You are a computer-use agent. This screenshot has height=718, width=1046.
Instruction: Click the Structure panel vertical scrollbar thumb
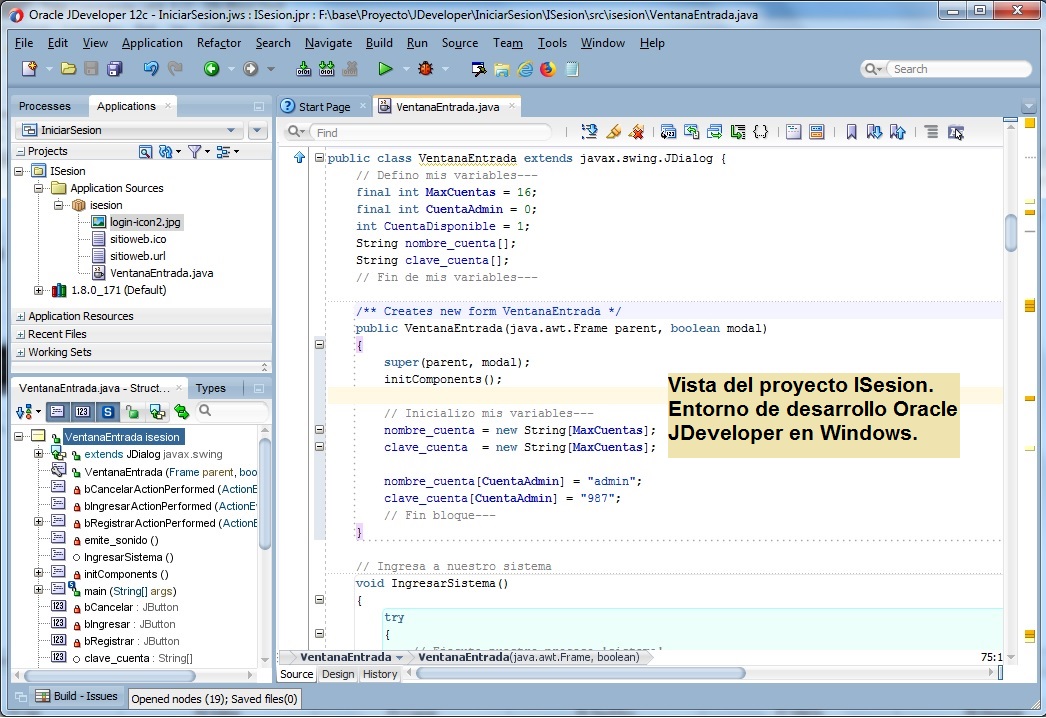(x=264, y=494)
